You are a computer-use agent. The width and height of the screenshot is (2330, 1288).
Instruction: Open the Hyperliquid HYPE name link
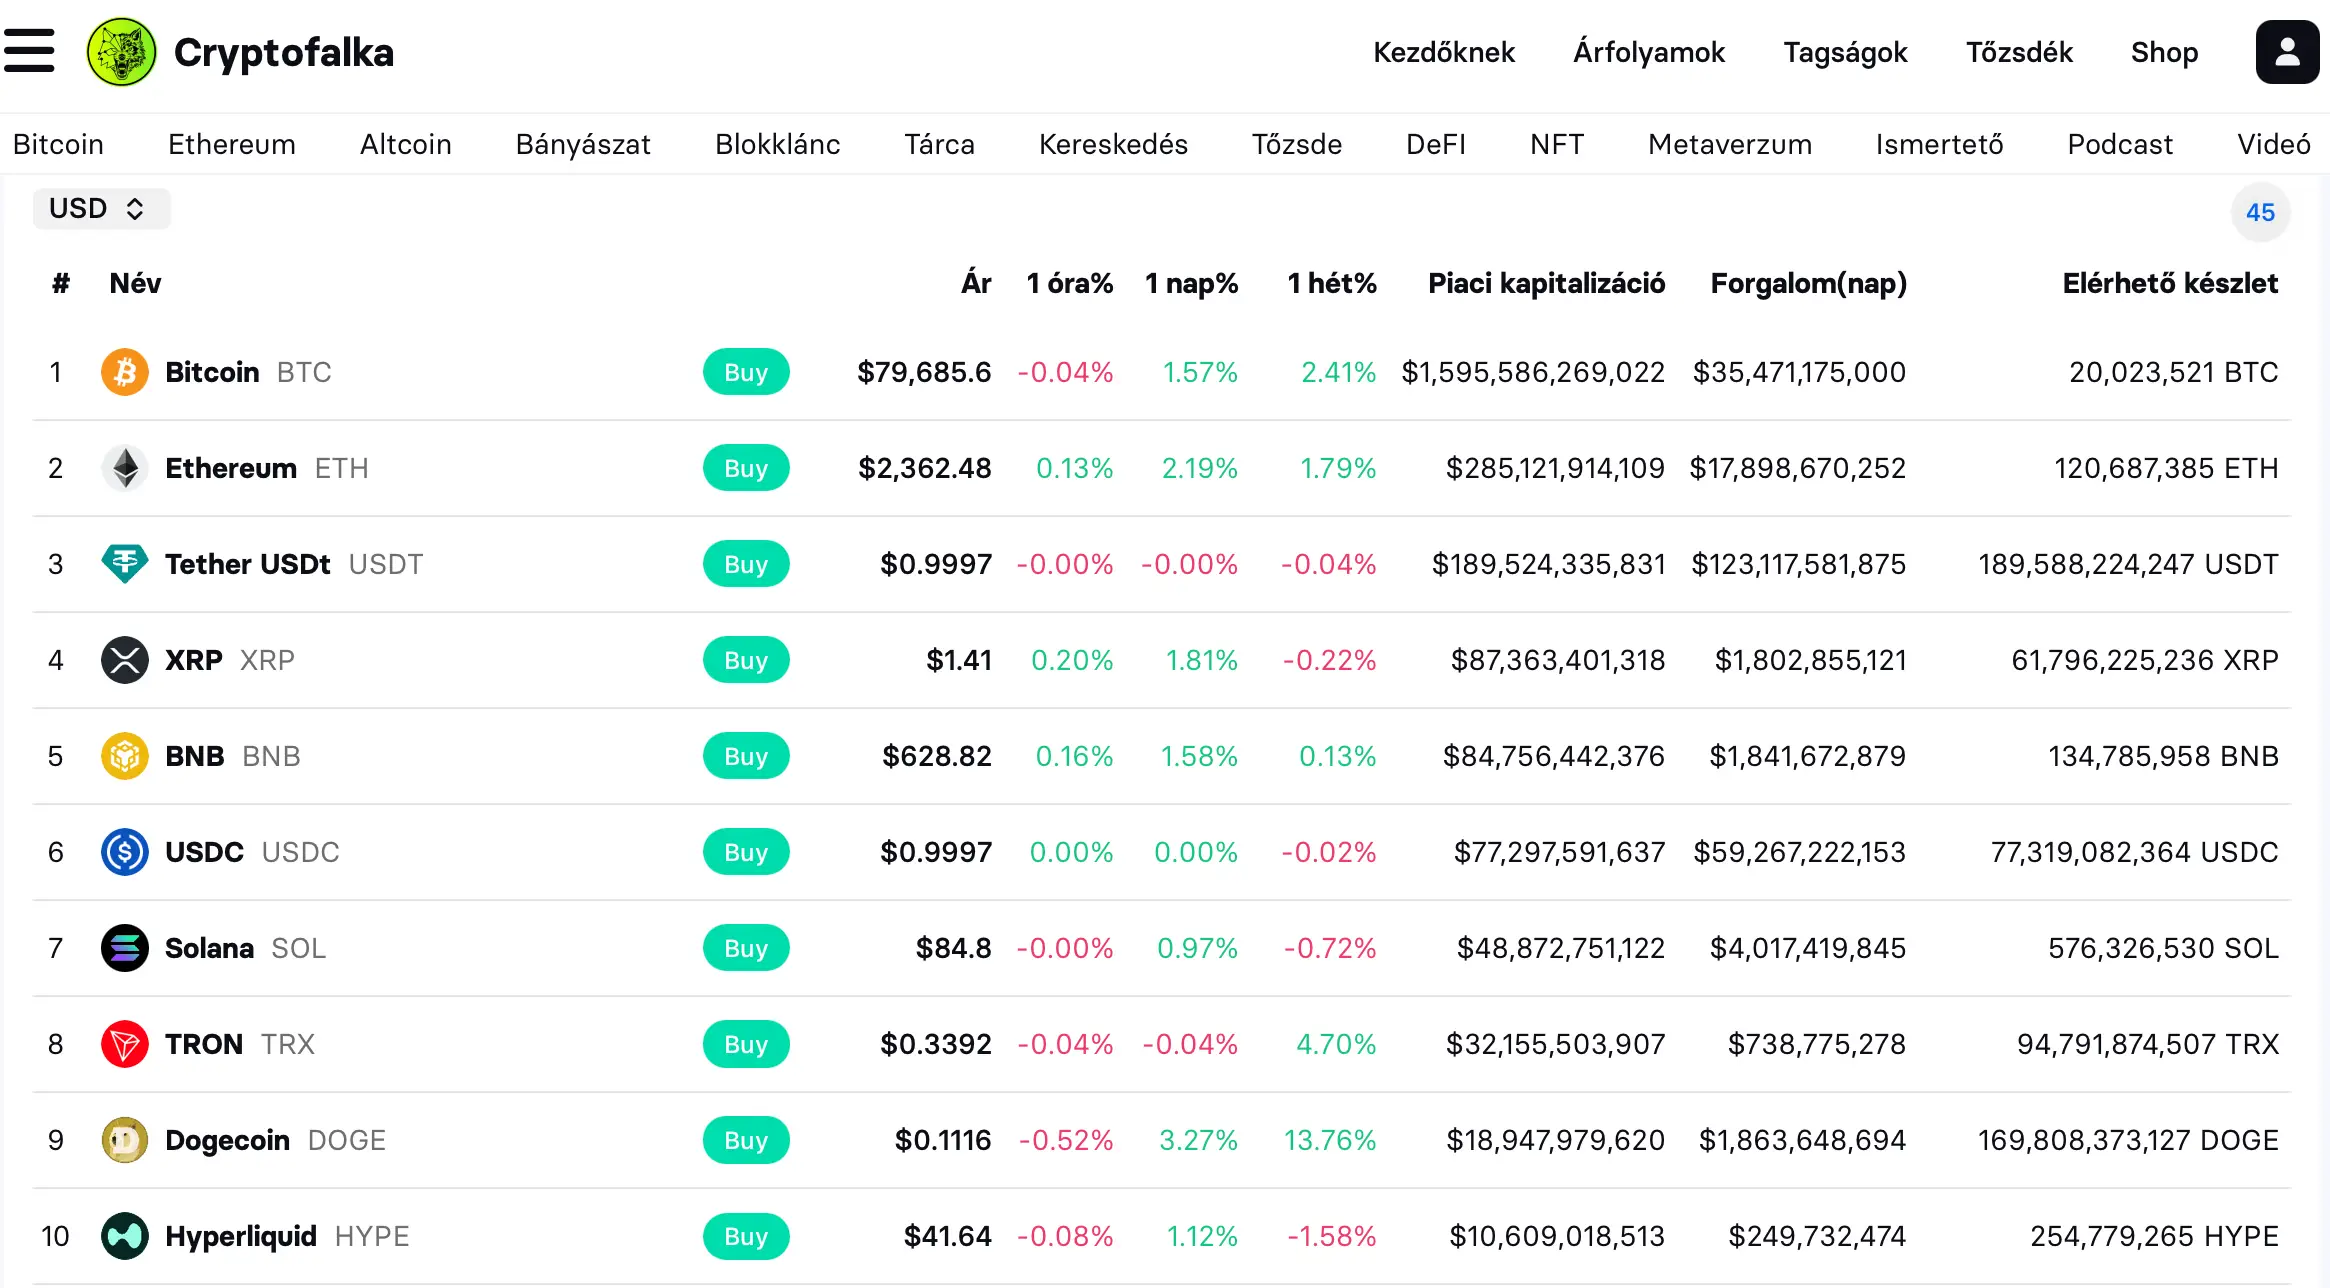(287, 1236)
